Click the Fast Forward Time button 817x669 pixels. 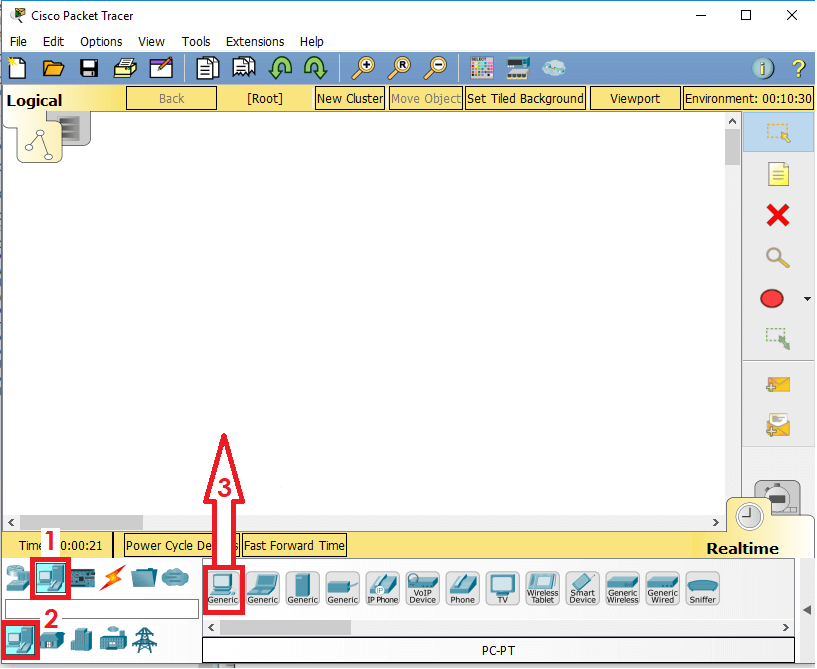coord(294,546)
